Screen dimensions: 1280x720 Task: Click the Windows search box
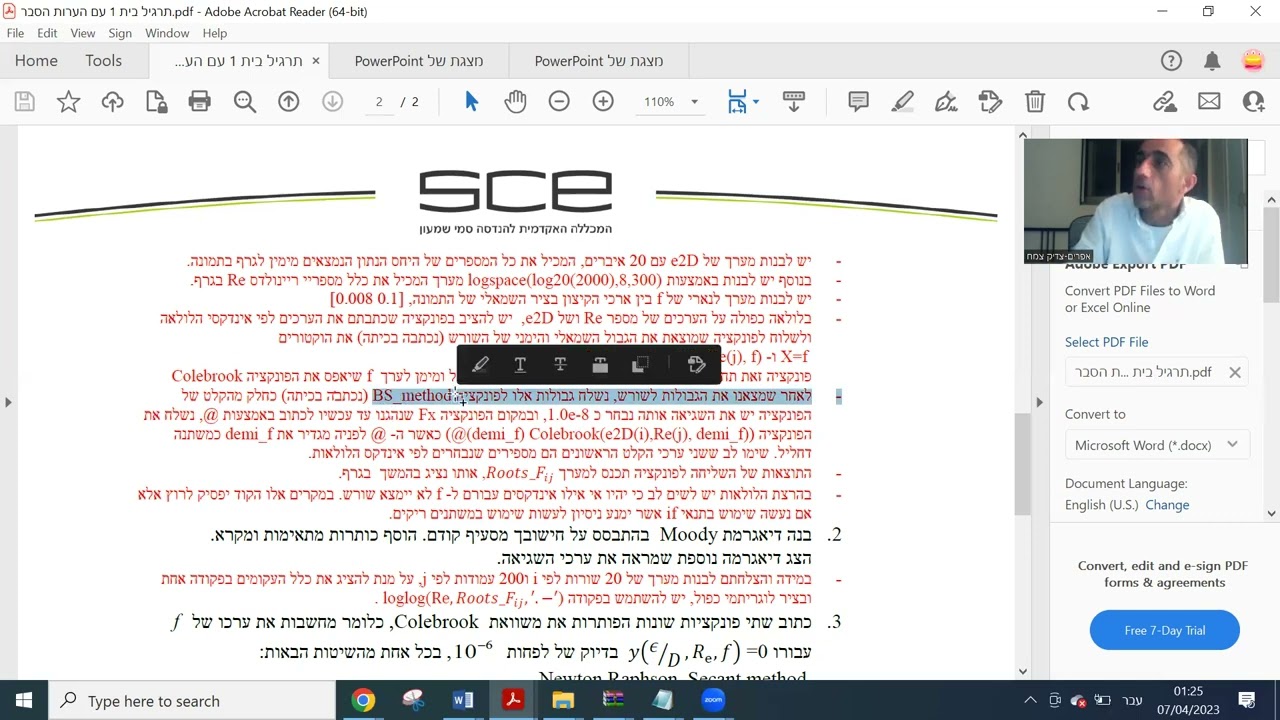[192, 701]
